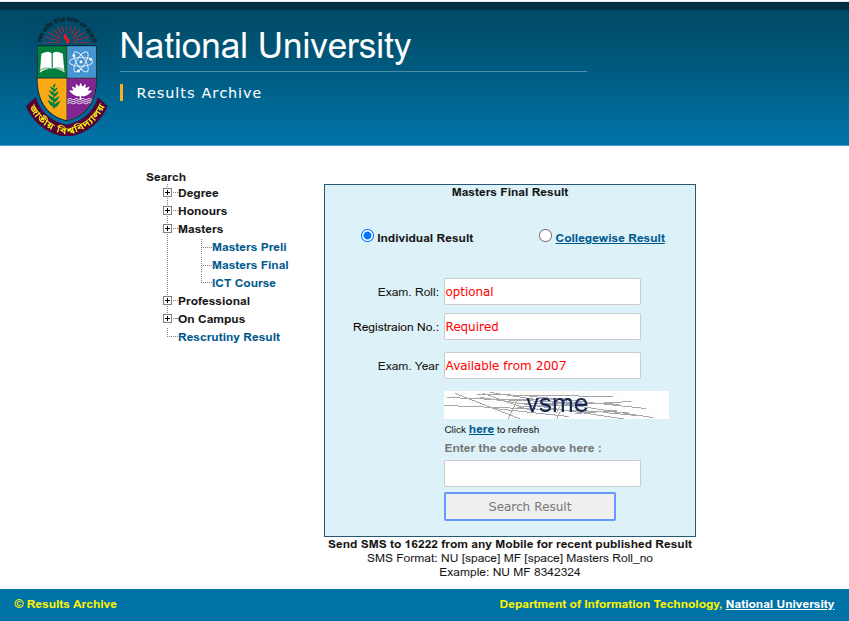Click 'Send SMS to 16222' notice text
Screen dimensions: 849x621
pos(510,544)
